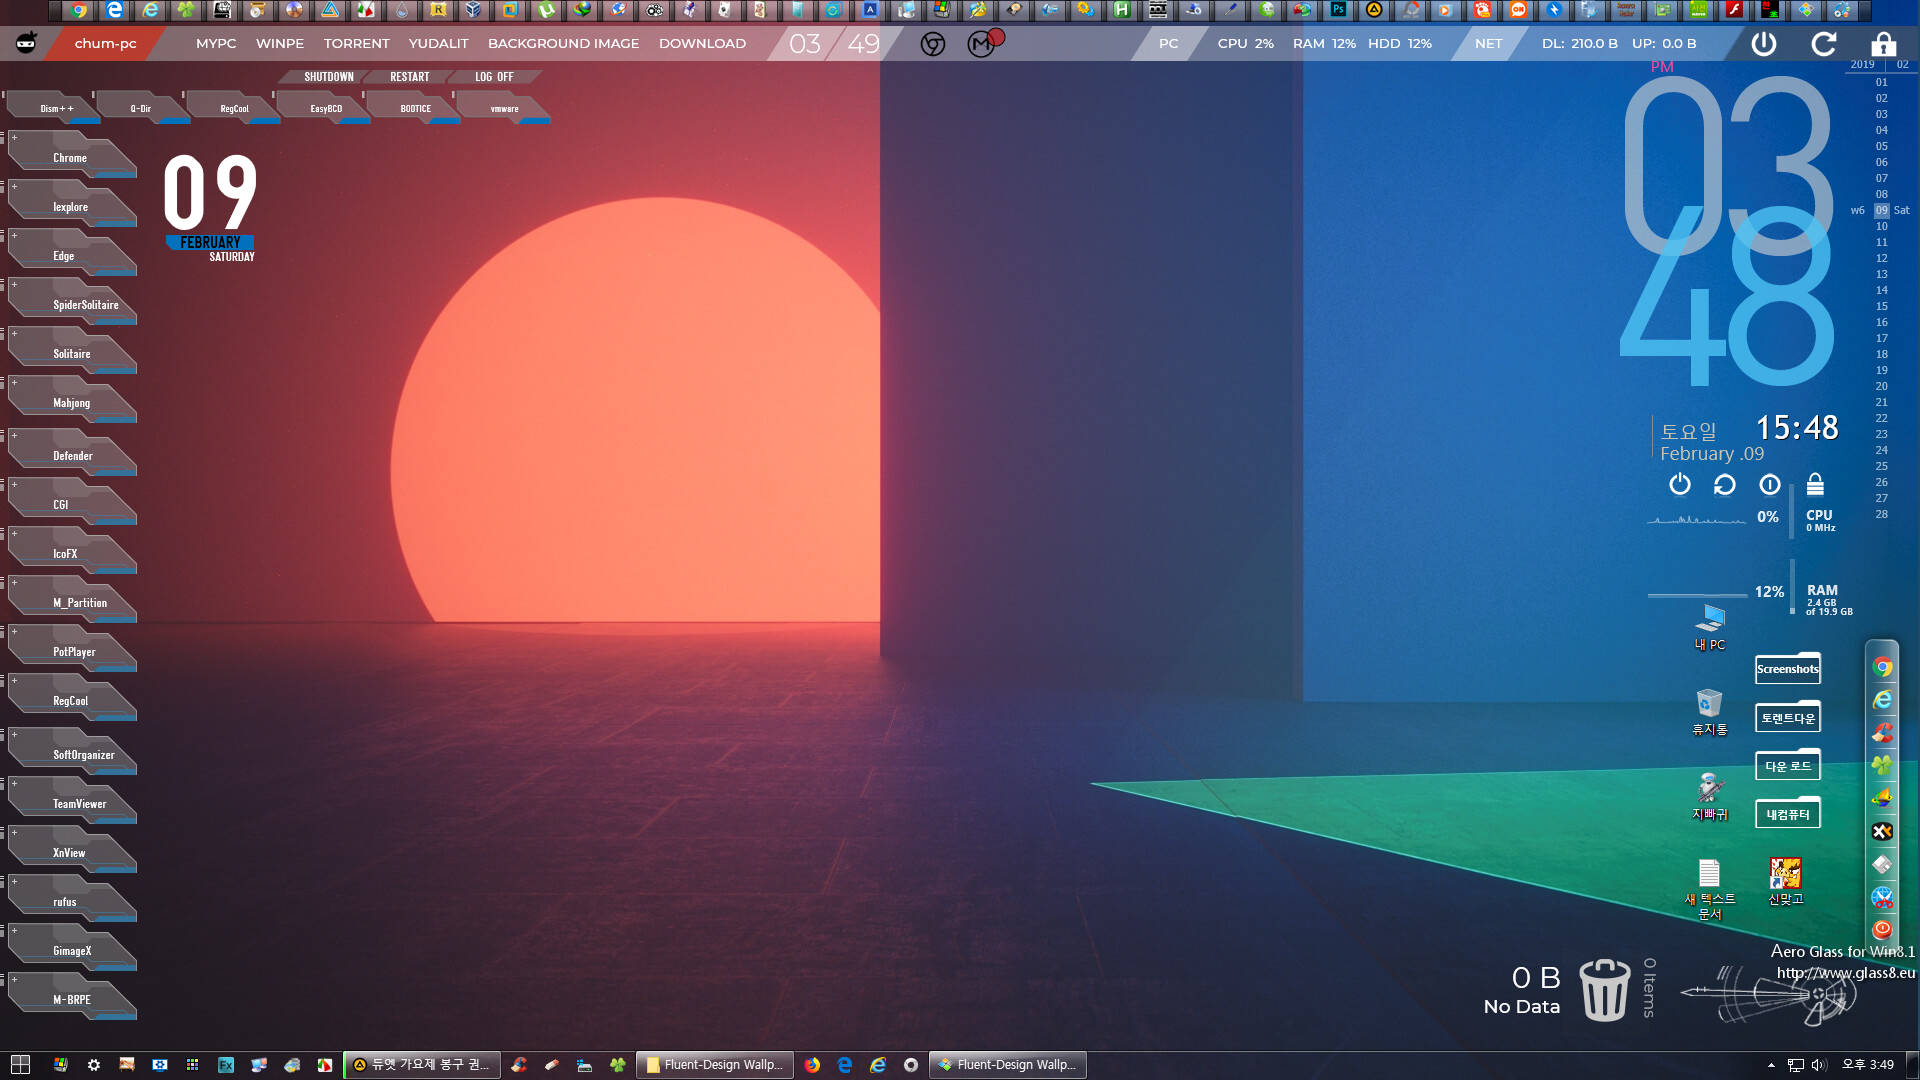Click the refresh arrow icon on the top bar
1920x1080 pixels.
1824,44
